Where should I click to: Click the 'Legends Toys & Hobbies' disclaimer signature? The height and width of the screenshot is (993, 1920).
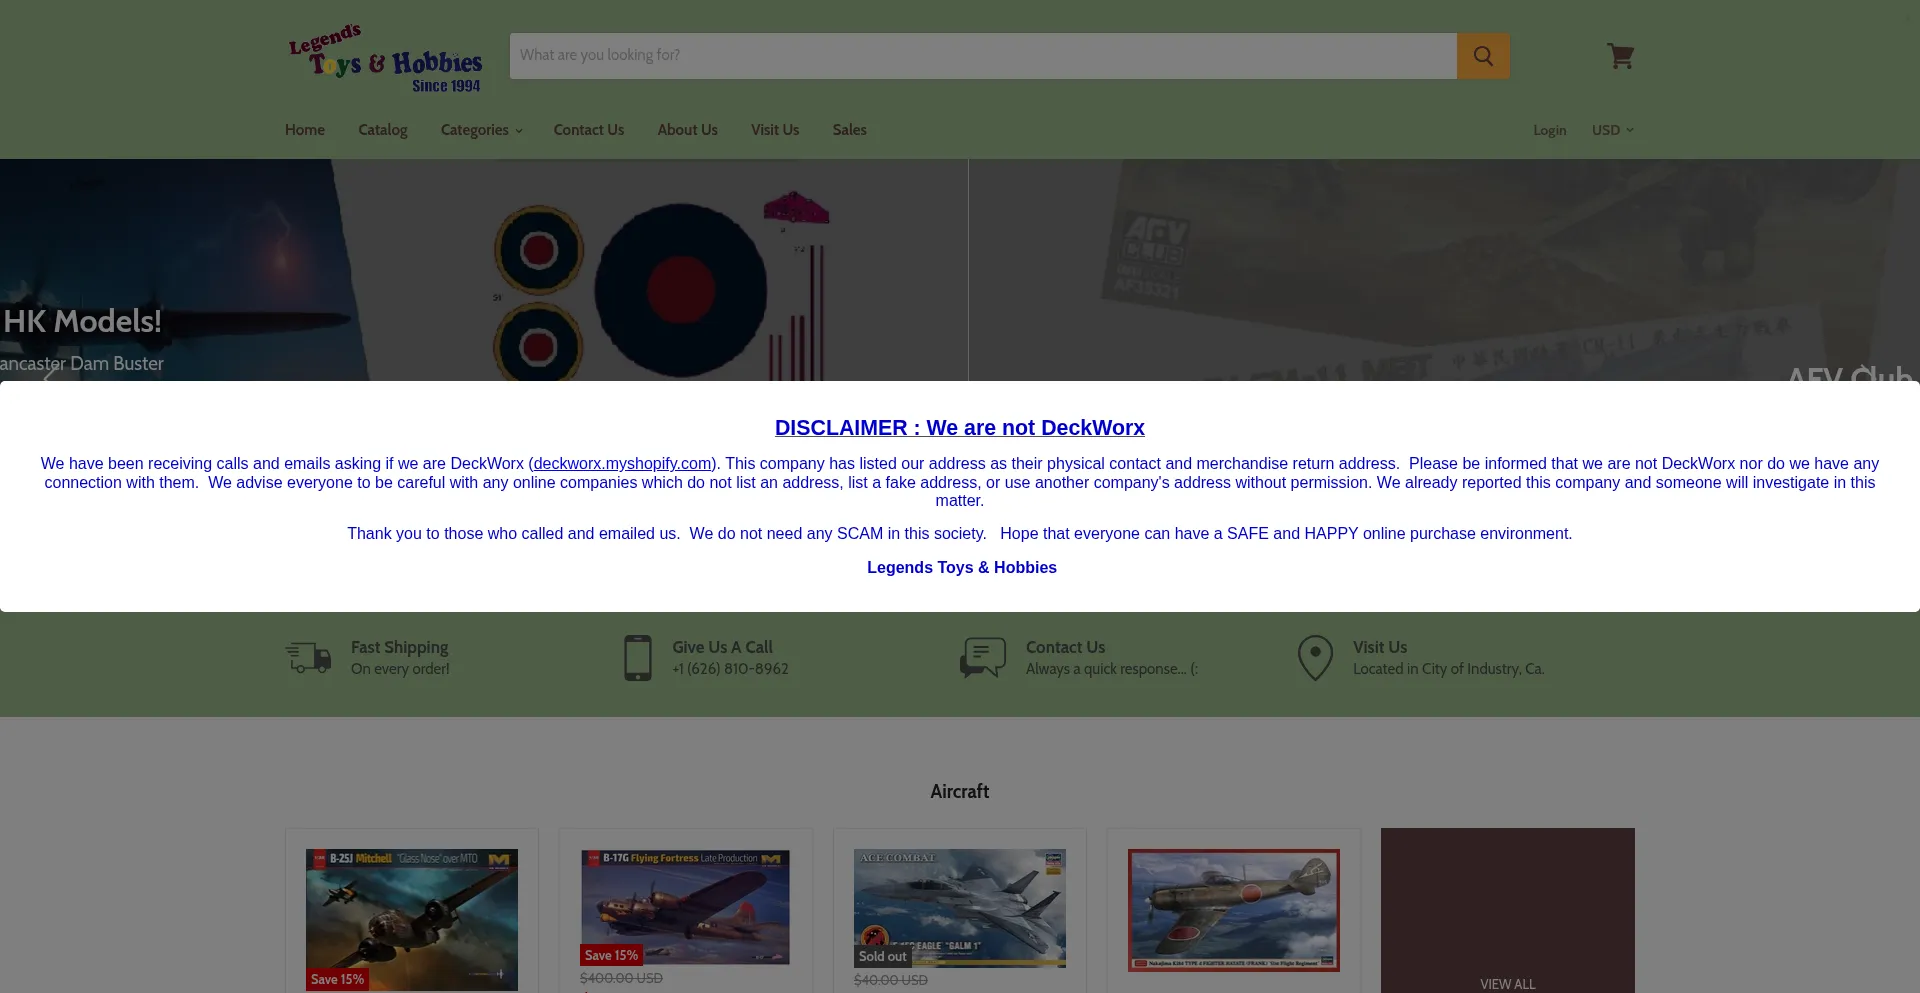(x=962, y=568)
